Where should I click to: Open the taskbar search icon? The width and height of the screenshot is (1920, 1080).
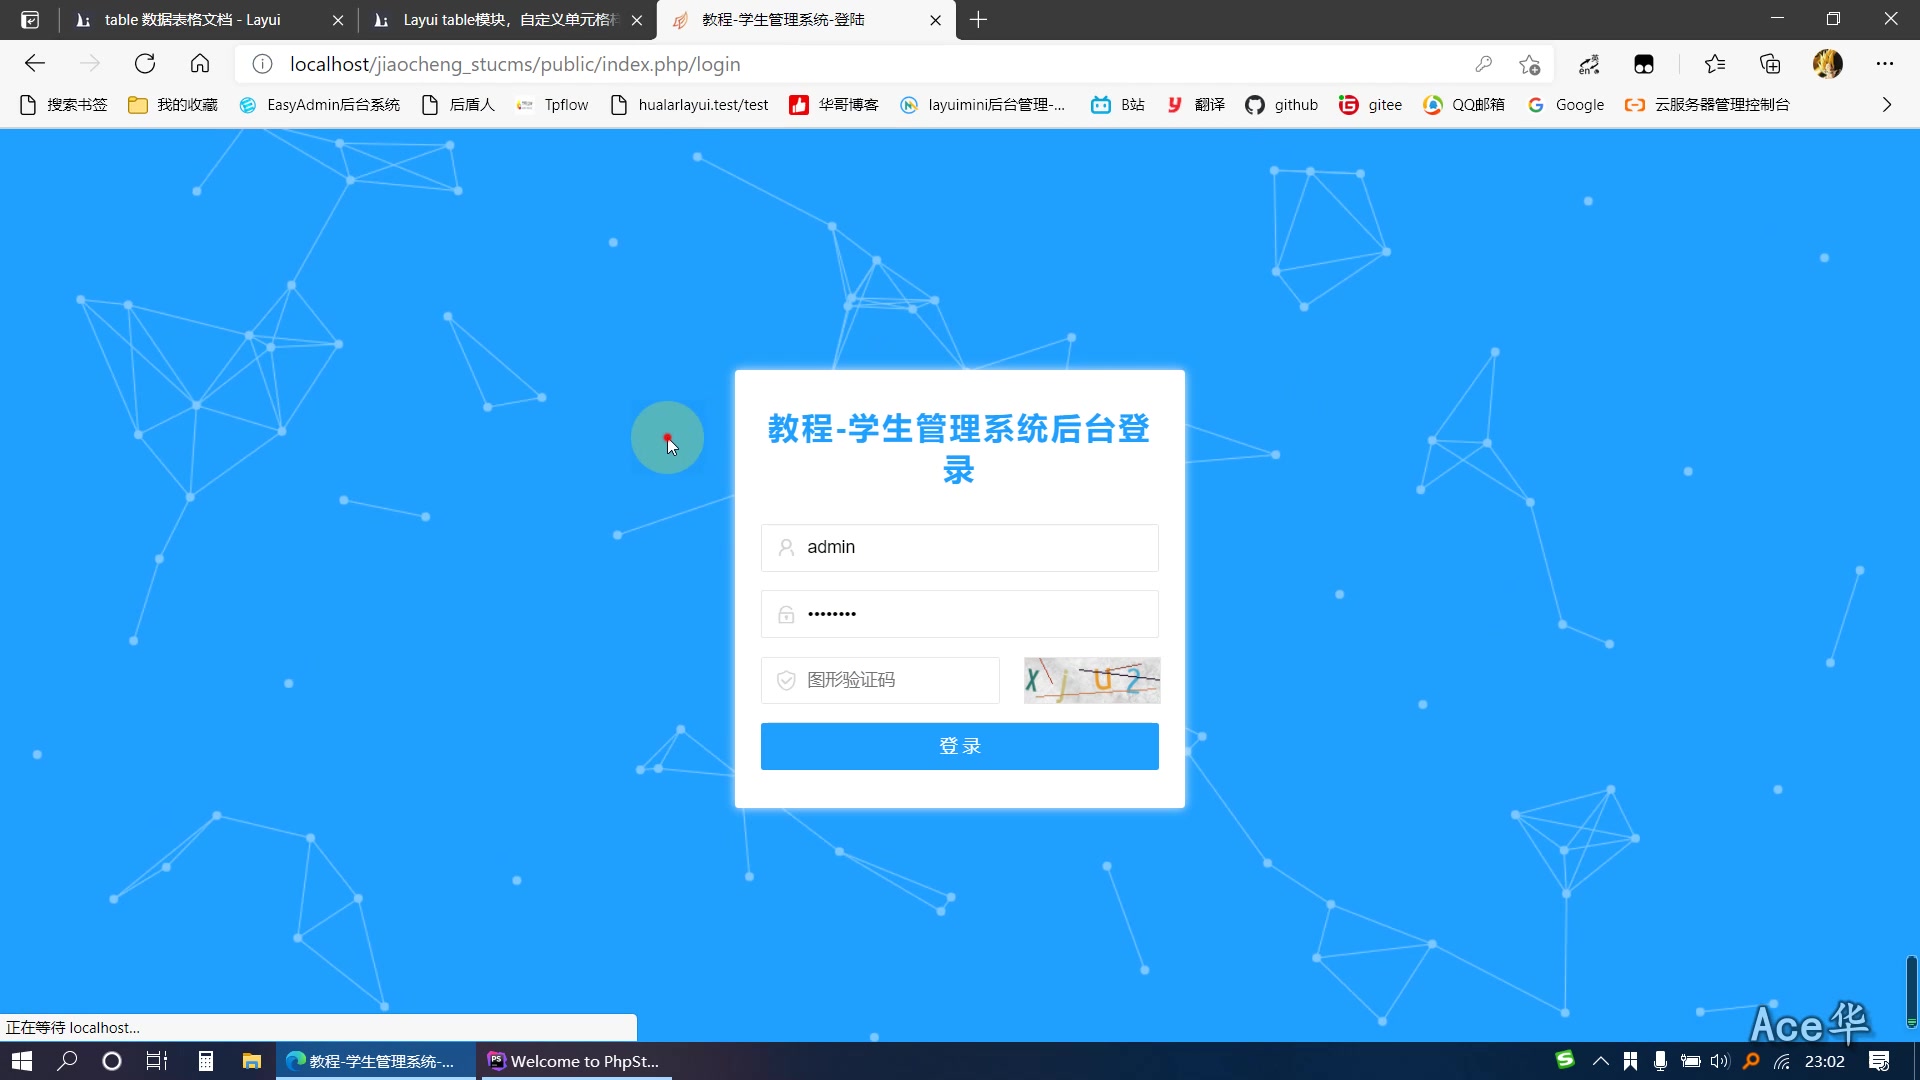coord(67,1061)
